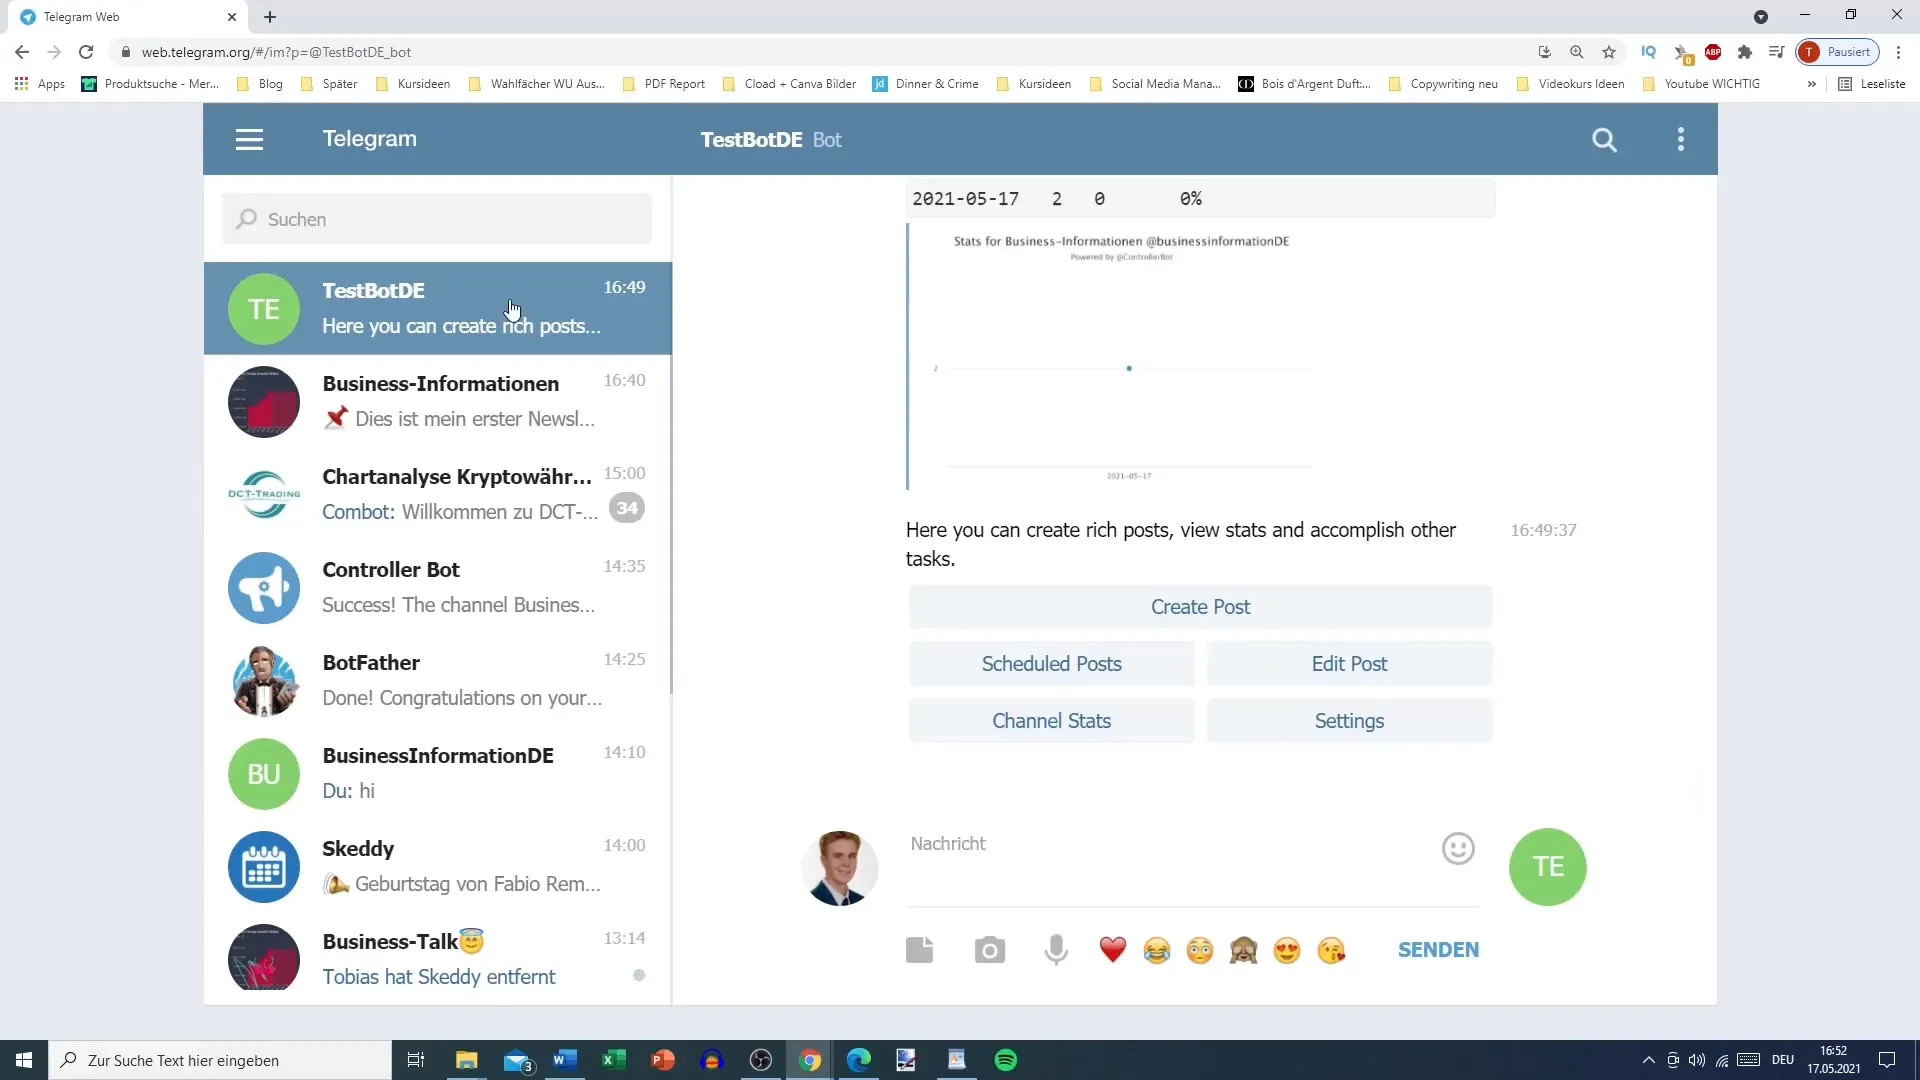The height and width of the screenshot is (1080, 1920).
Task: Click the Suchen search input field
Action: point(439,219)
